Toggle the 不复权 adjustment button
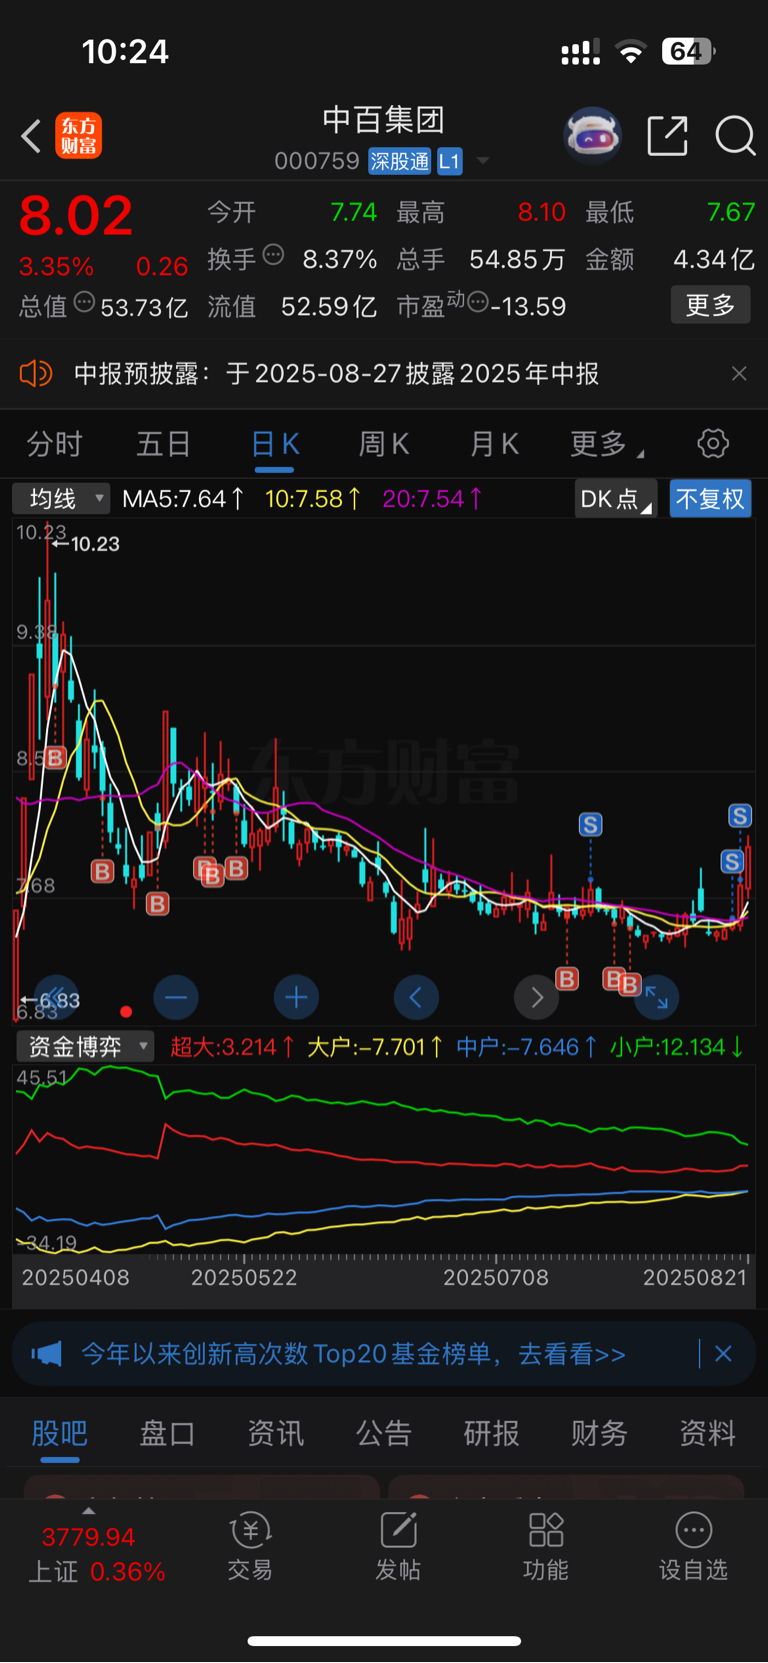 (x=710, y=499)
